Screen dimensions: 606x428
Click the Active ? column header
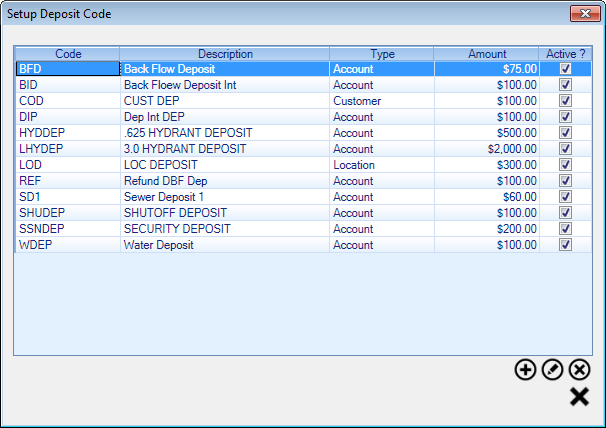[565, 54]
